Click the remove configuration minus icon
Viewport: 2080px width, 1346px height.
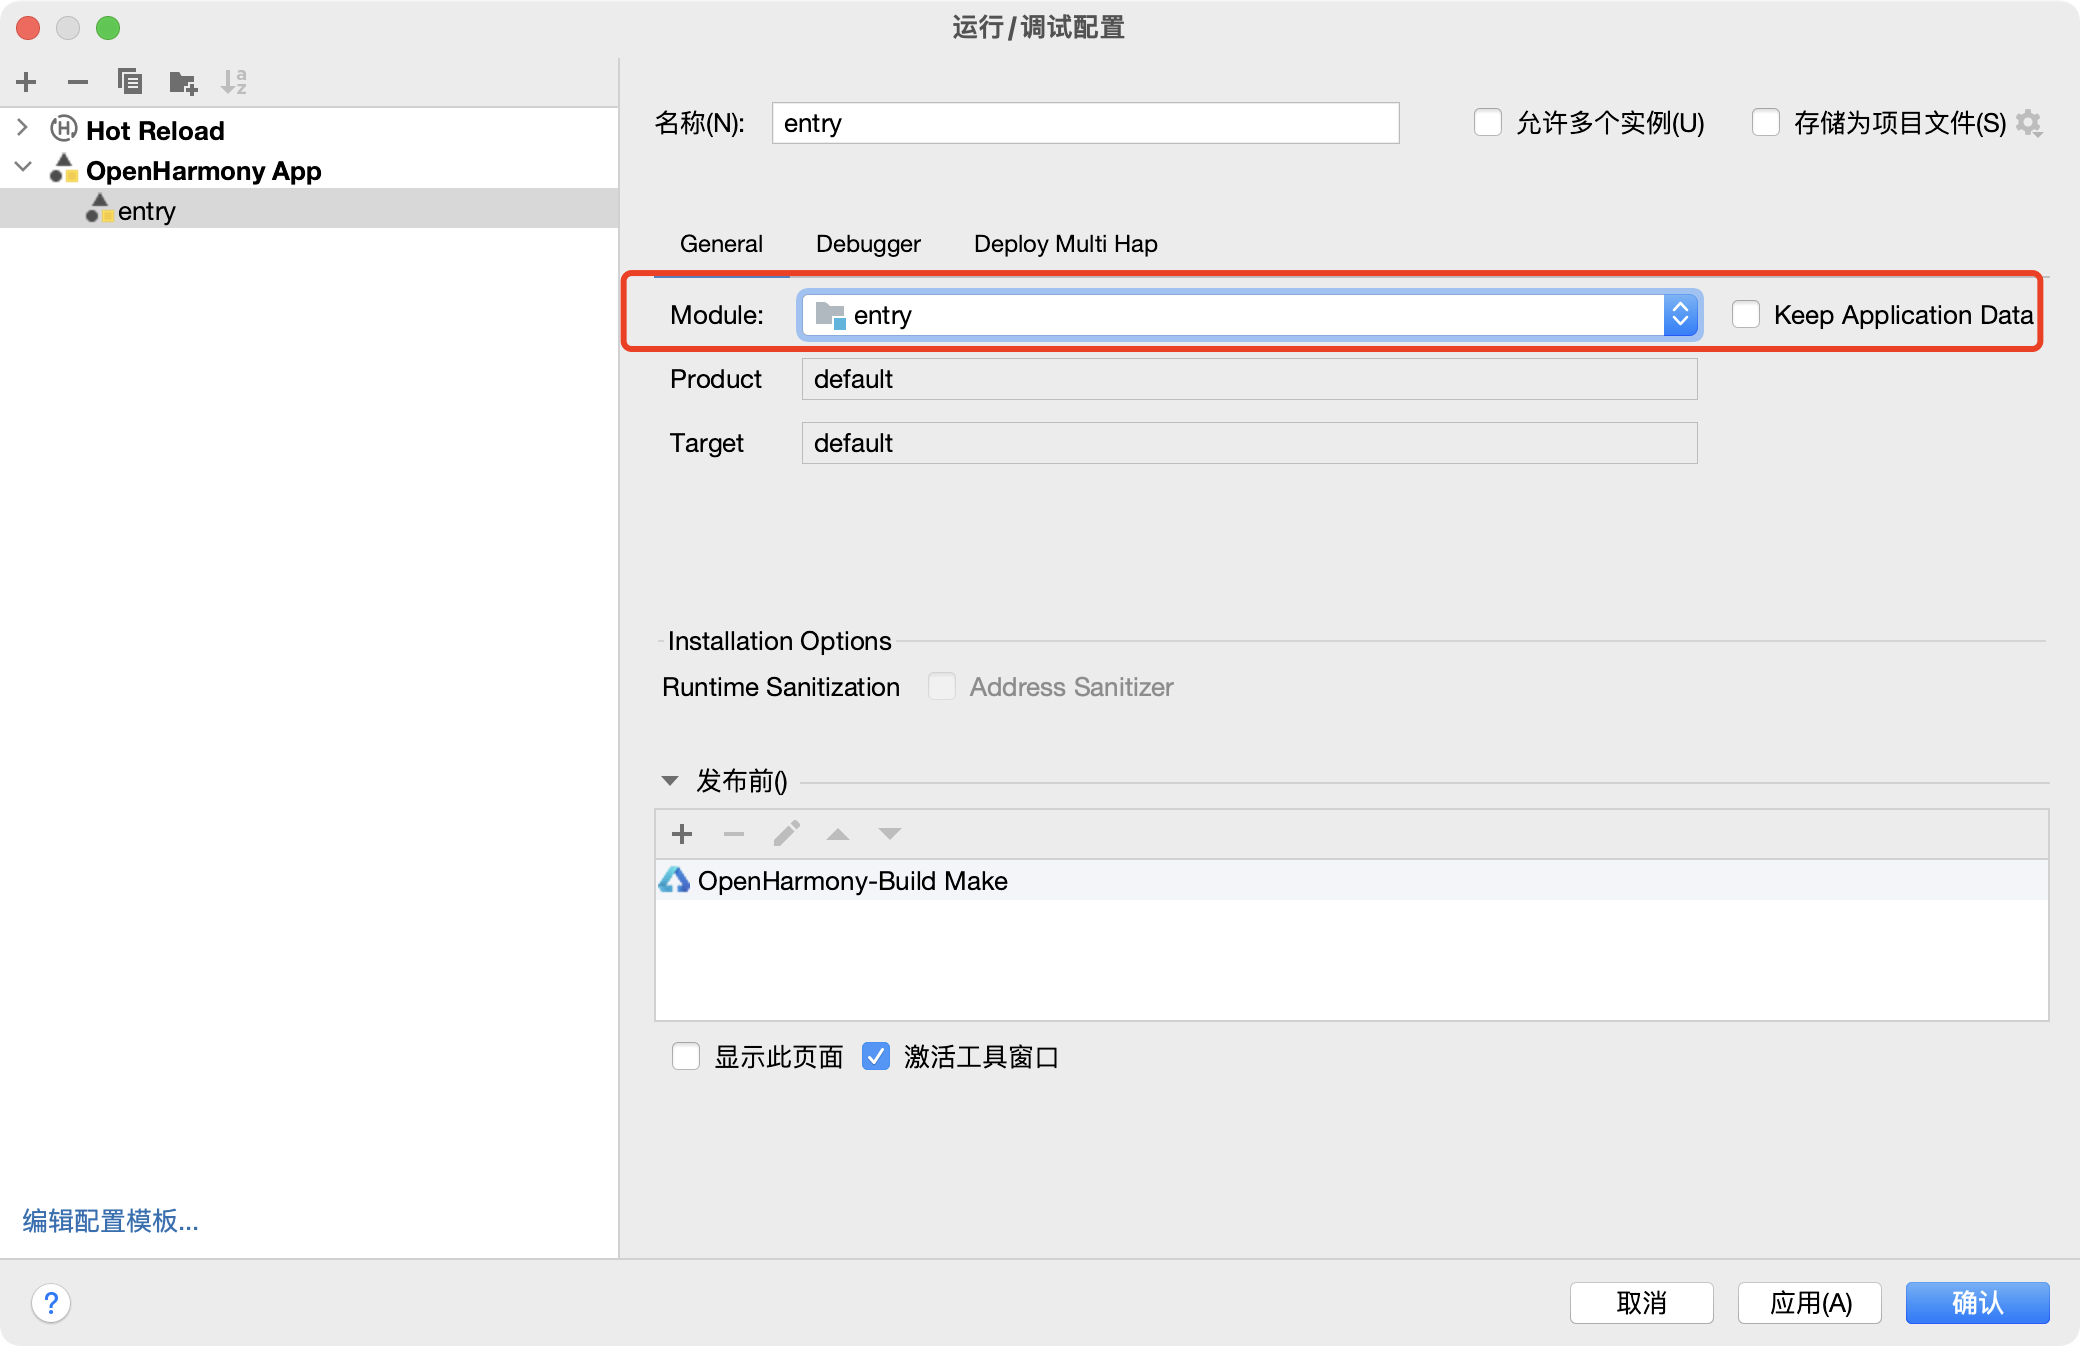point(78,82)
